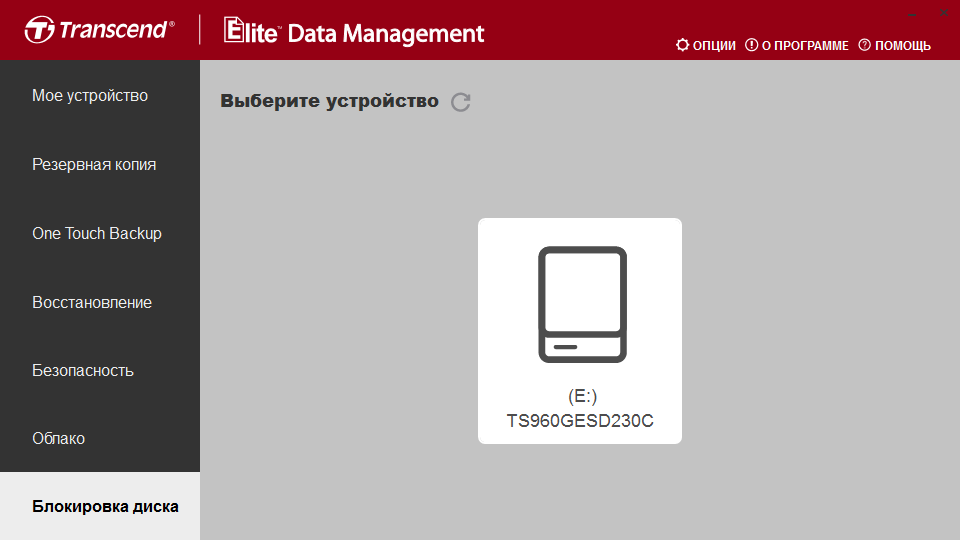Select the Блокировка диска tab
The width and height of the screenshot is (960, 540).
[100, 506]
